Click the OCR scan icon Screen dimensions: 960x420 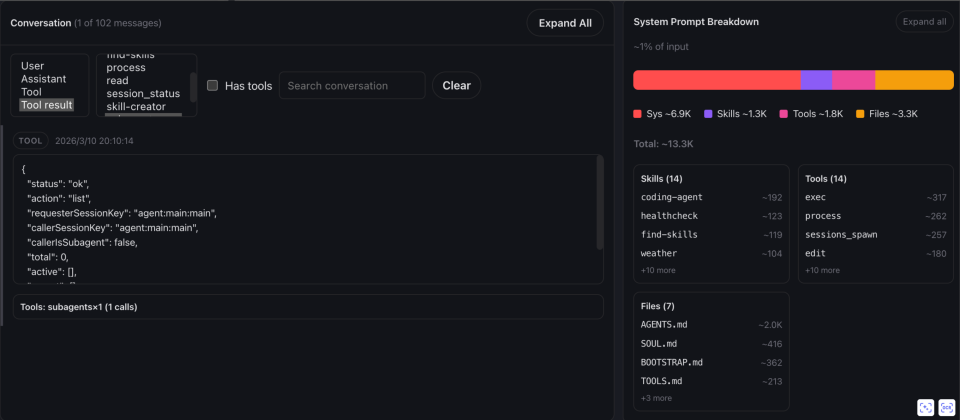(x=947, y=407)
